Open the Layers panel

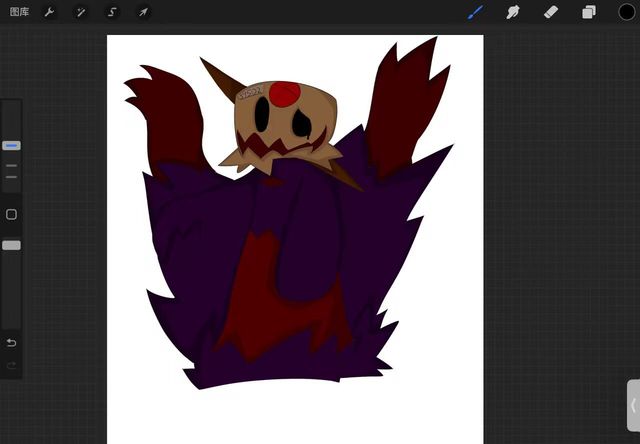point(589,12)
